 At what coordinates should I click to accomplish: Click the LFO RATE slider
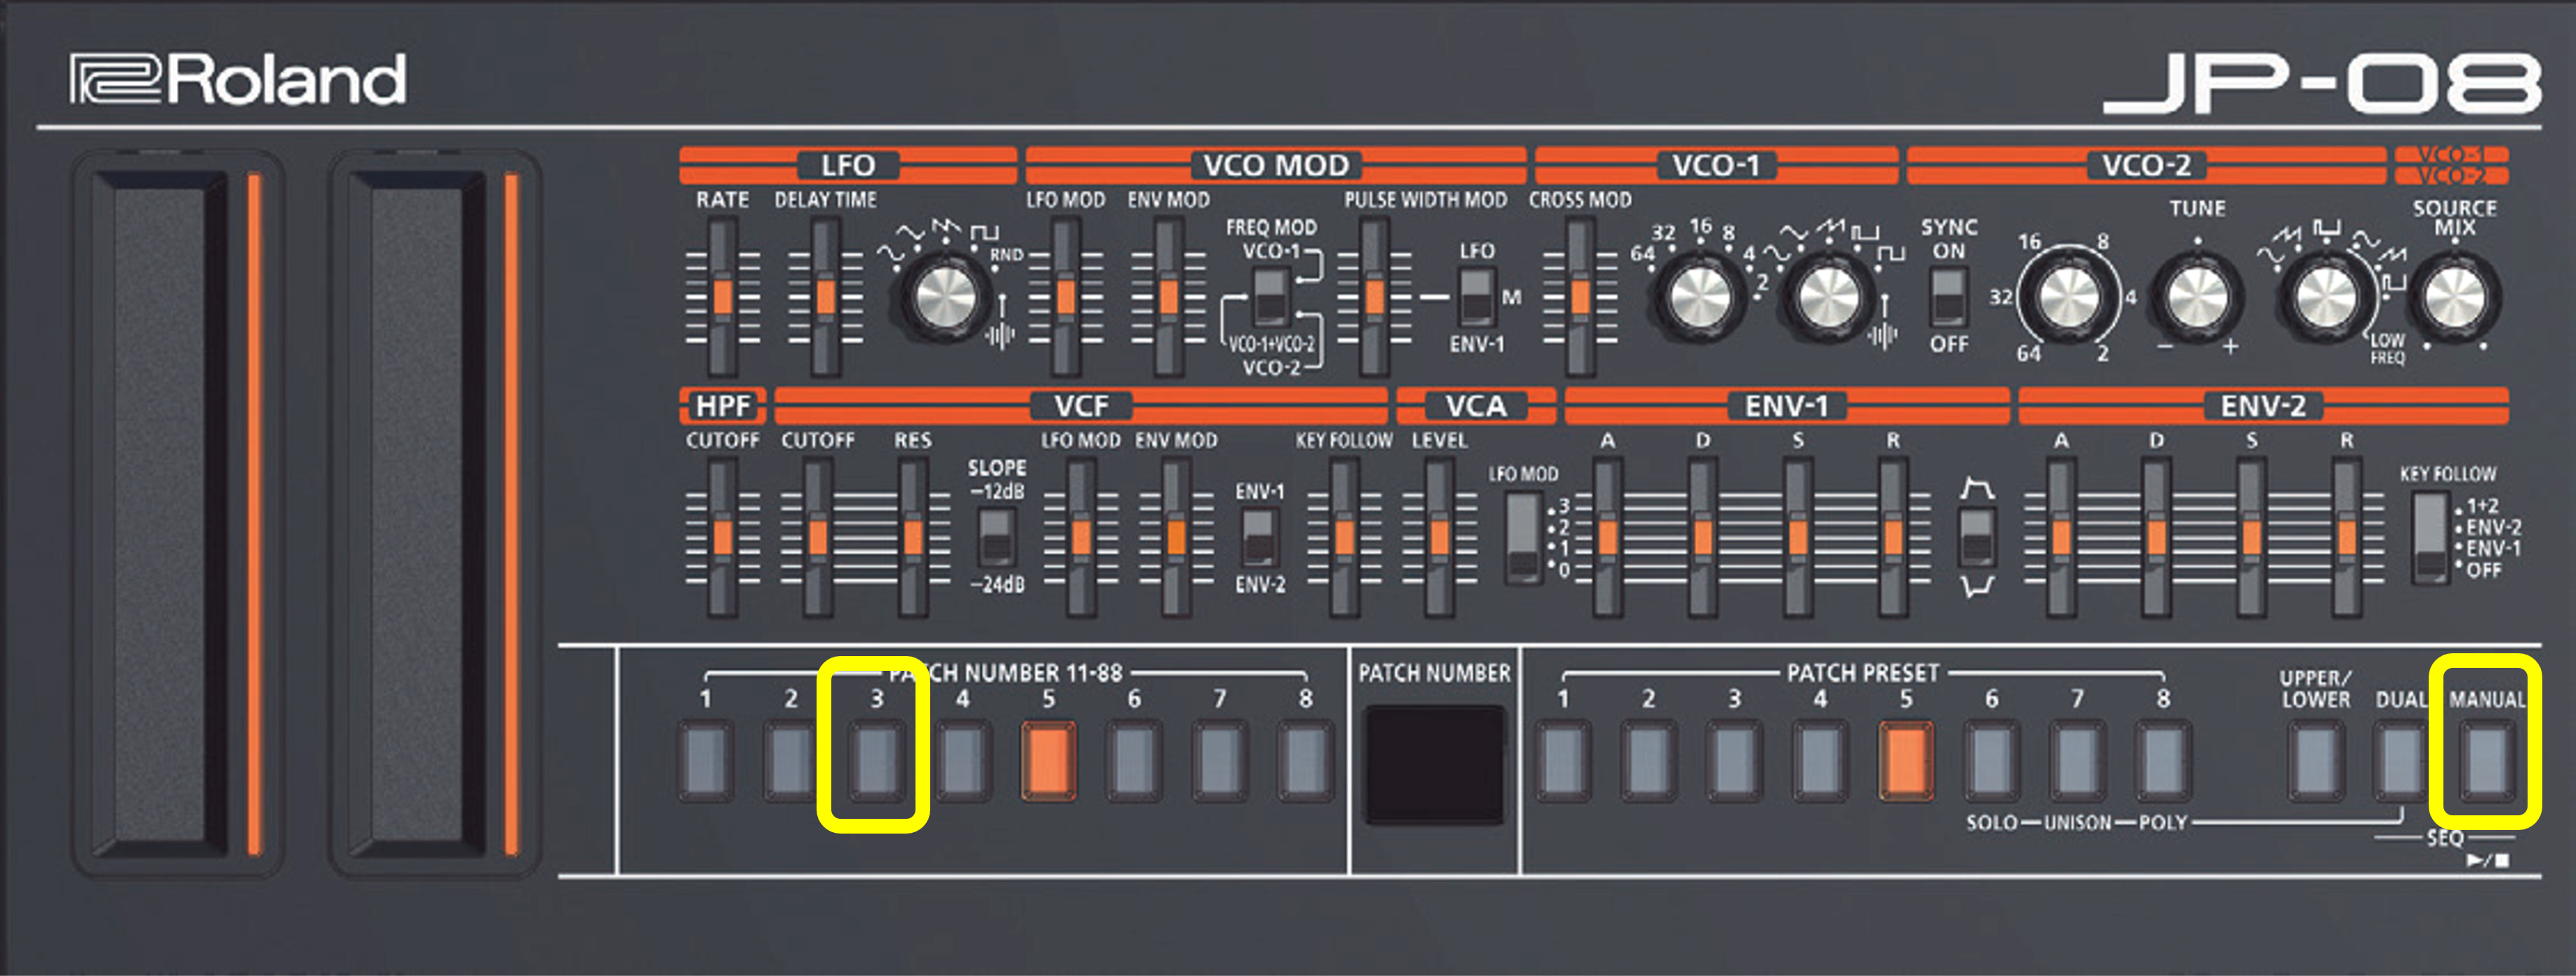pyautogui.click(x=722, y=297)
